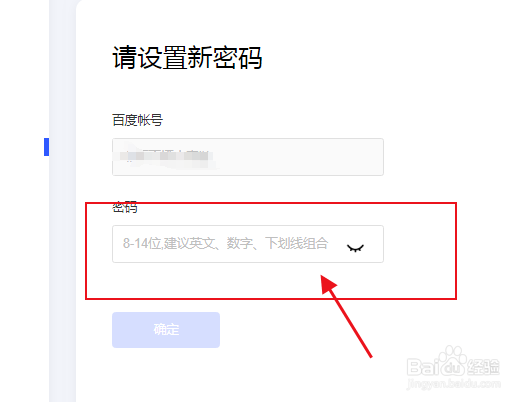Toggle password visibility with the closed-eye icon
Image resolution: width=531 pixels, height=402 pixels.
pyautogui.click(x=355, y=248)
